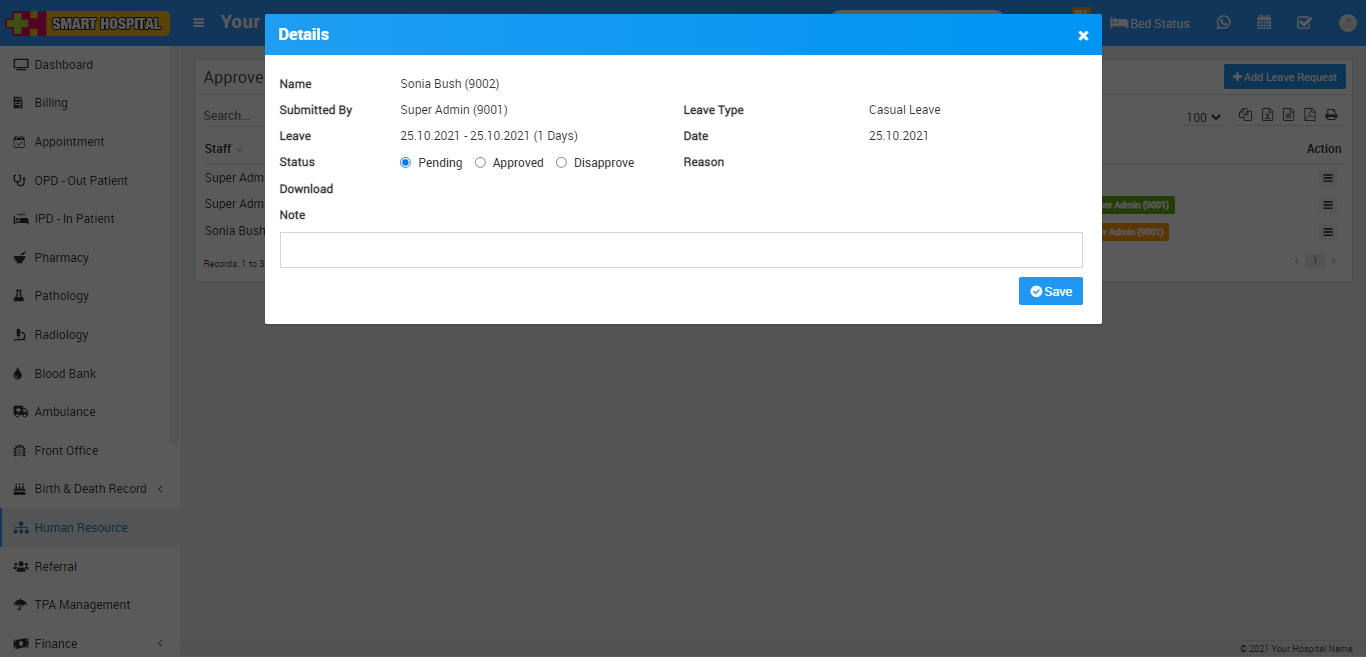This screenshot has width=1366, height=657.
Task: Click the Note text input field
Action: [681, 250]
